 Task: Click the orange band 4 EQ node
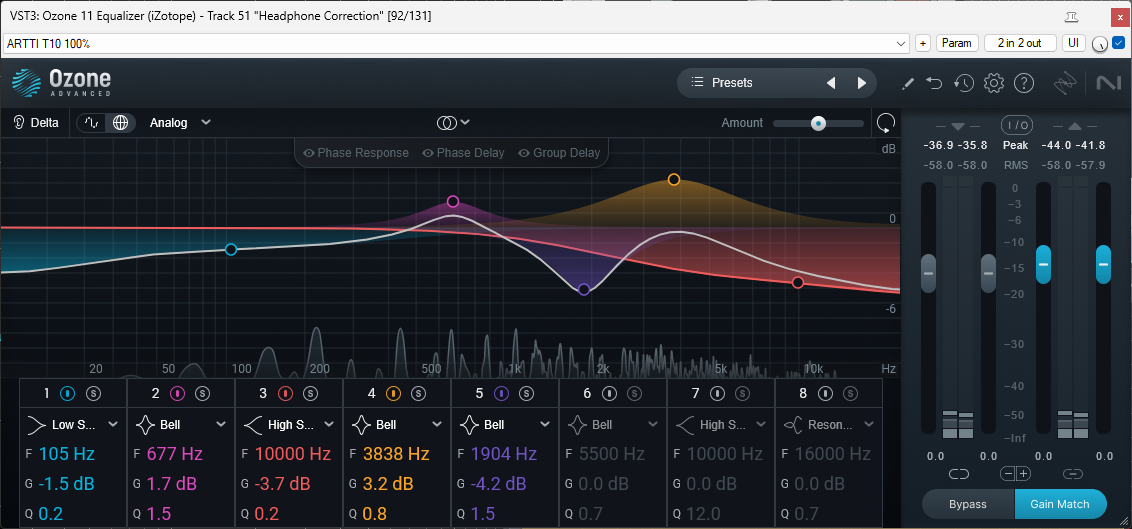click(x=674, y=180)
